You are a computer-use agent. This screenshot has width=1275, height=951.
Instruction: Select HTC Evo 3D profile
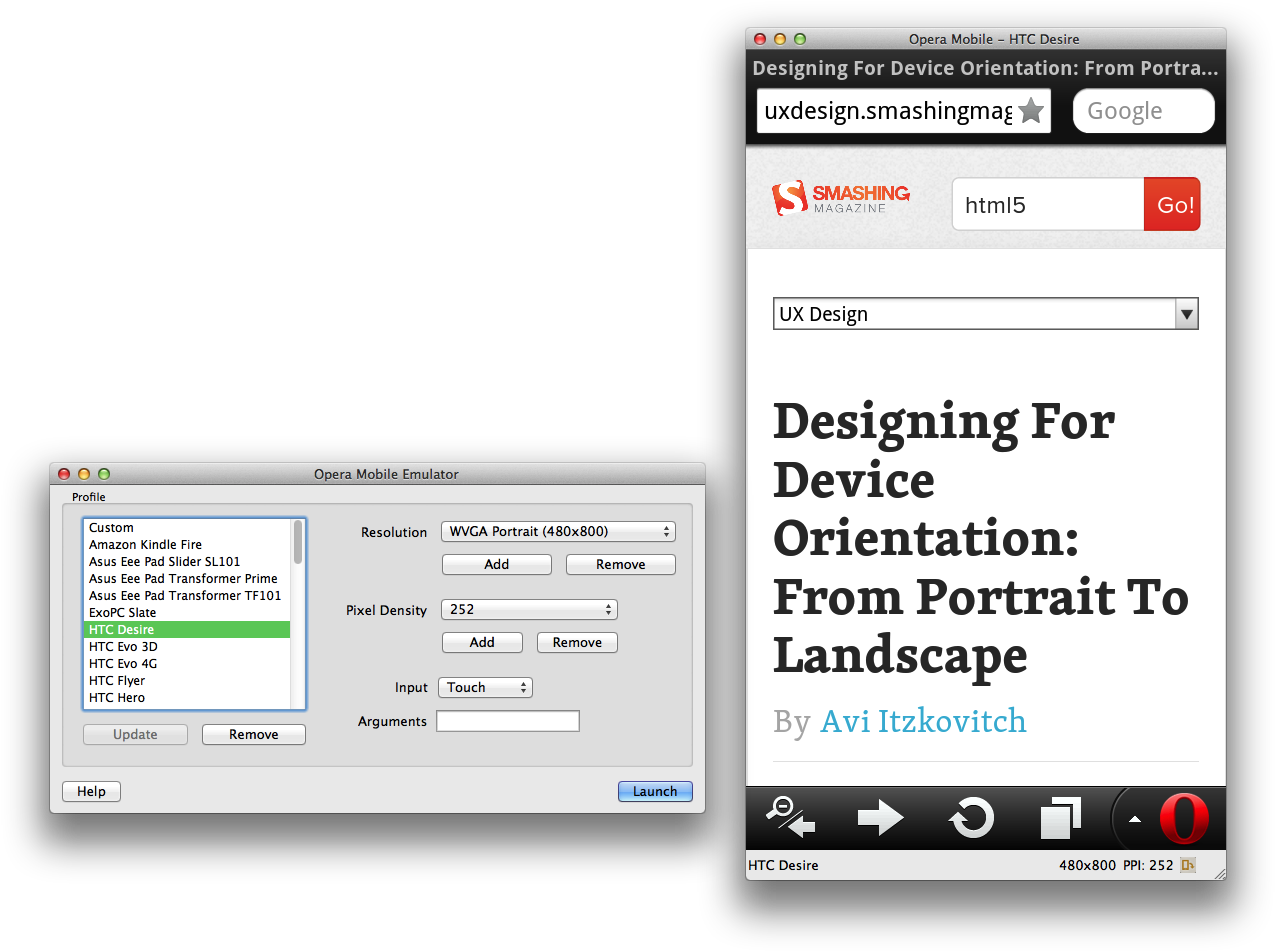(x=187, y=647)
